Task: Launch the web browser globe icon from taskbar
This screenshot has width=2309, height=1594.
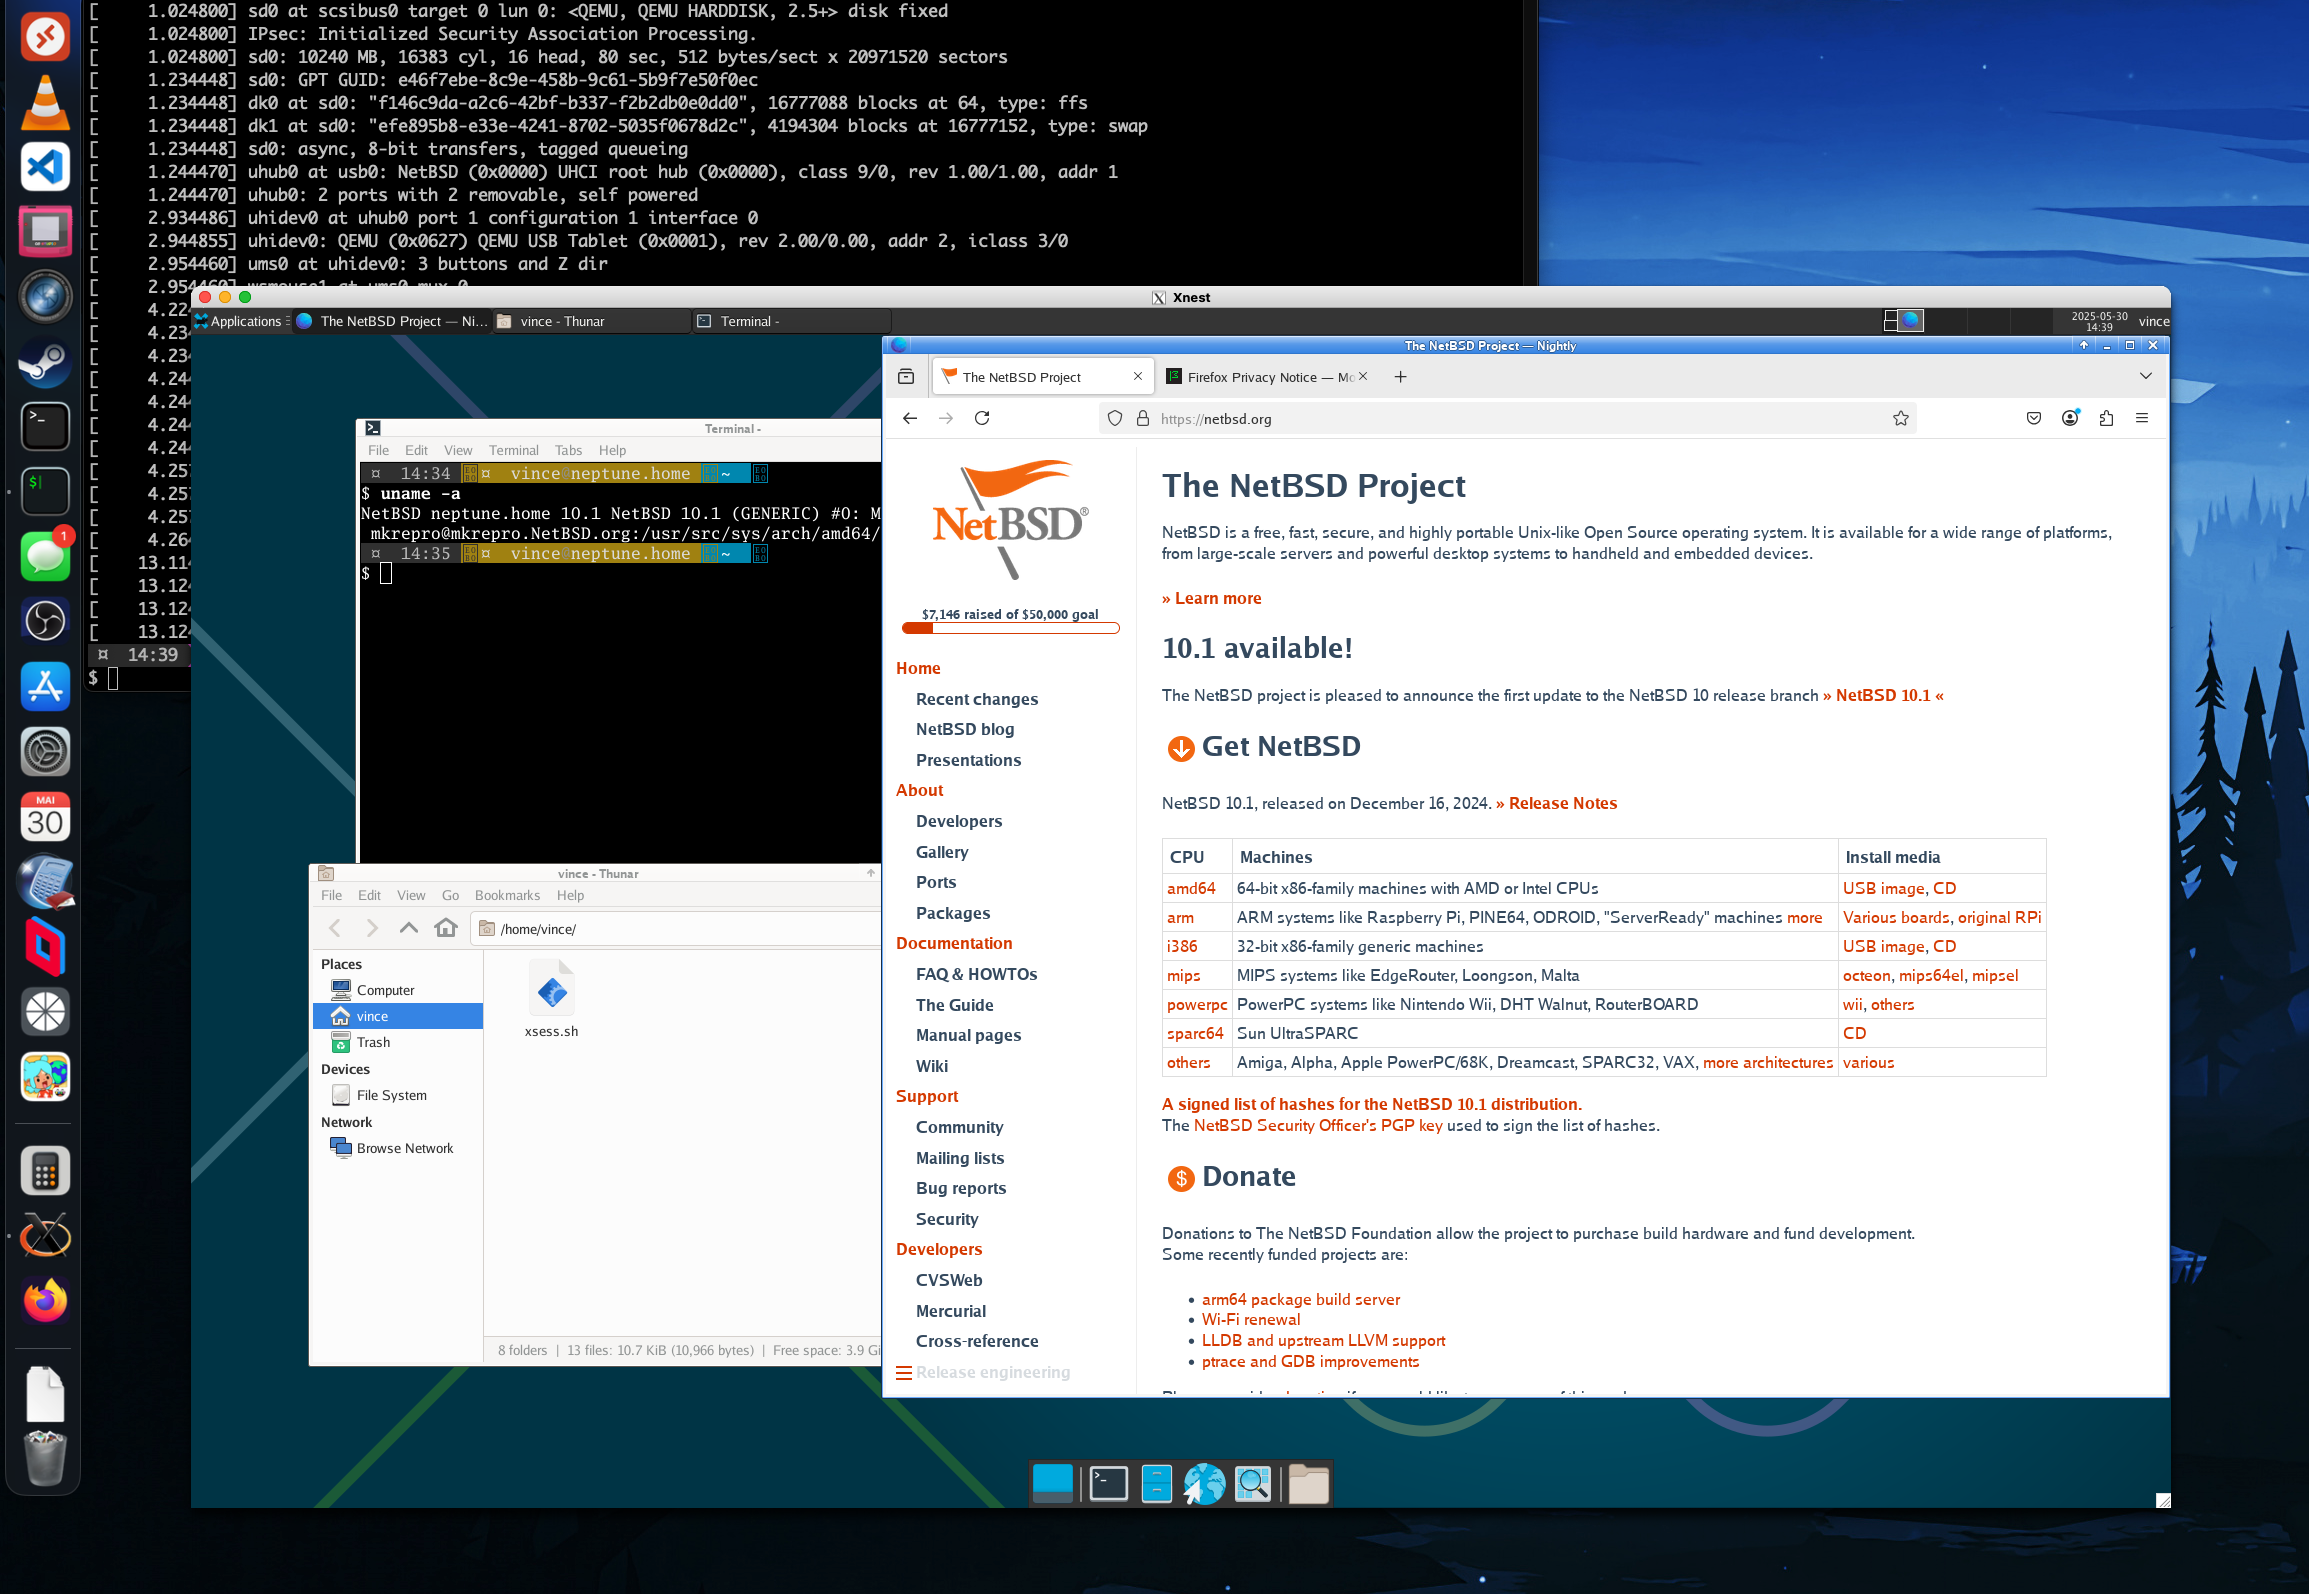Action: click(x=1204, y=1484)
